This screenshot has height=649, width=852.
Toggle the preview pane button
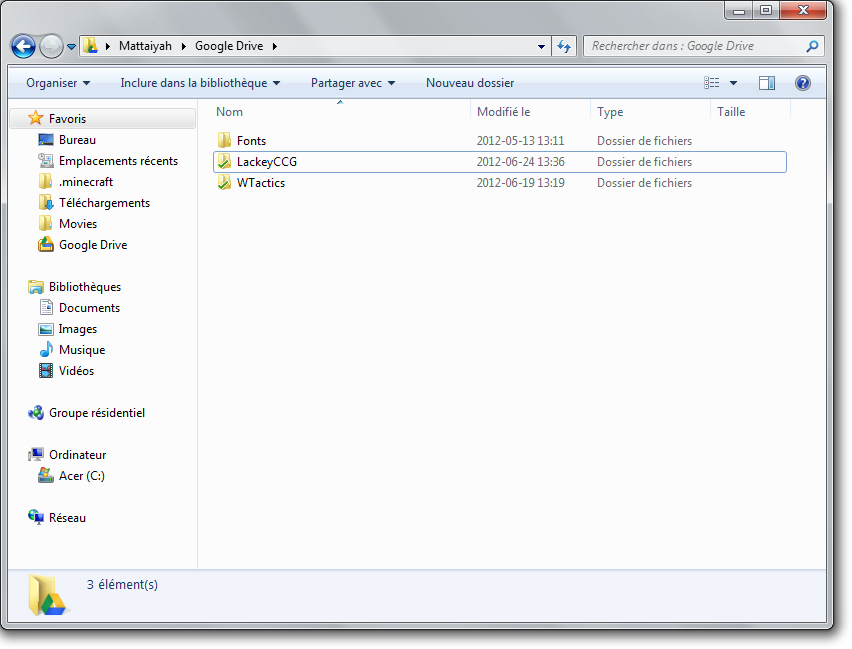click(767, 83)
